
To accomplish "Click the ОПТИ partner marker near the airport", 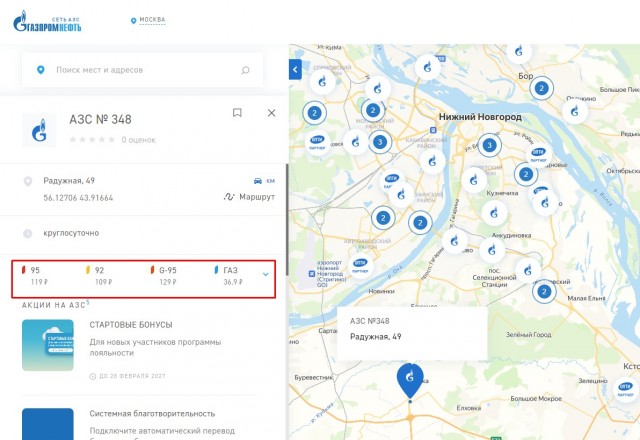I will pyautogui.click(x=360, y=265).
